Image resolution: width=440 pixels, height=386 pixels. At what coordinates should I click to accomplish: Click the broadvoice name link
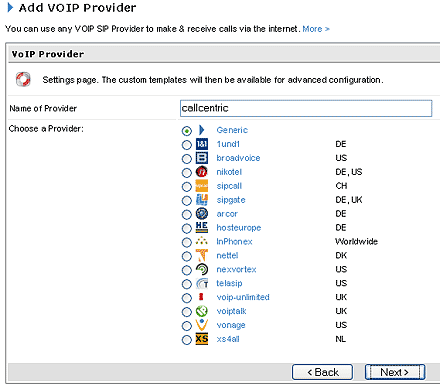click(x=238, y=158)
